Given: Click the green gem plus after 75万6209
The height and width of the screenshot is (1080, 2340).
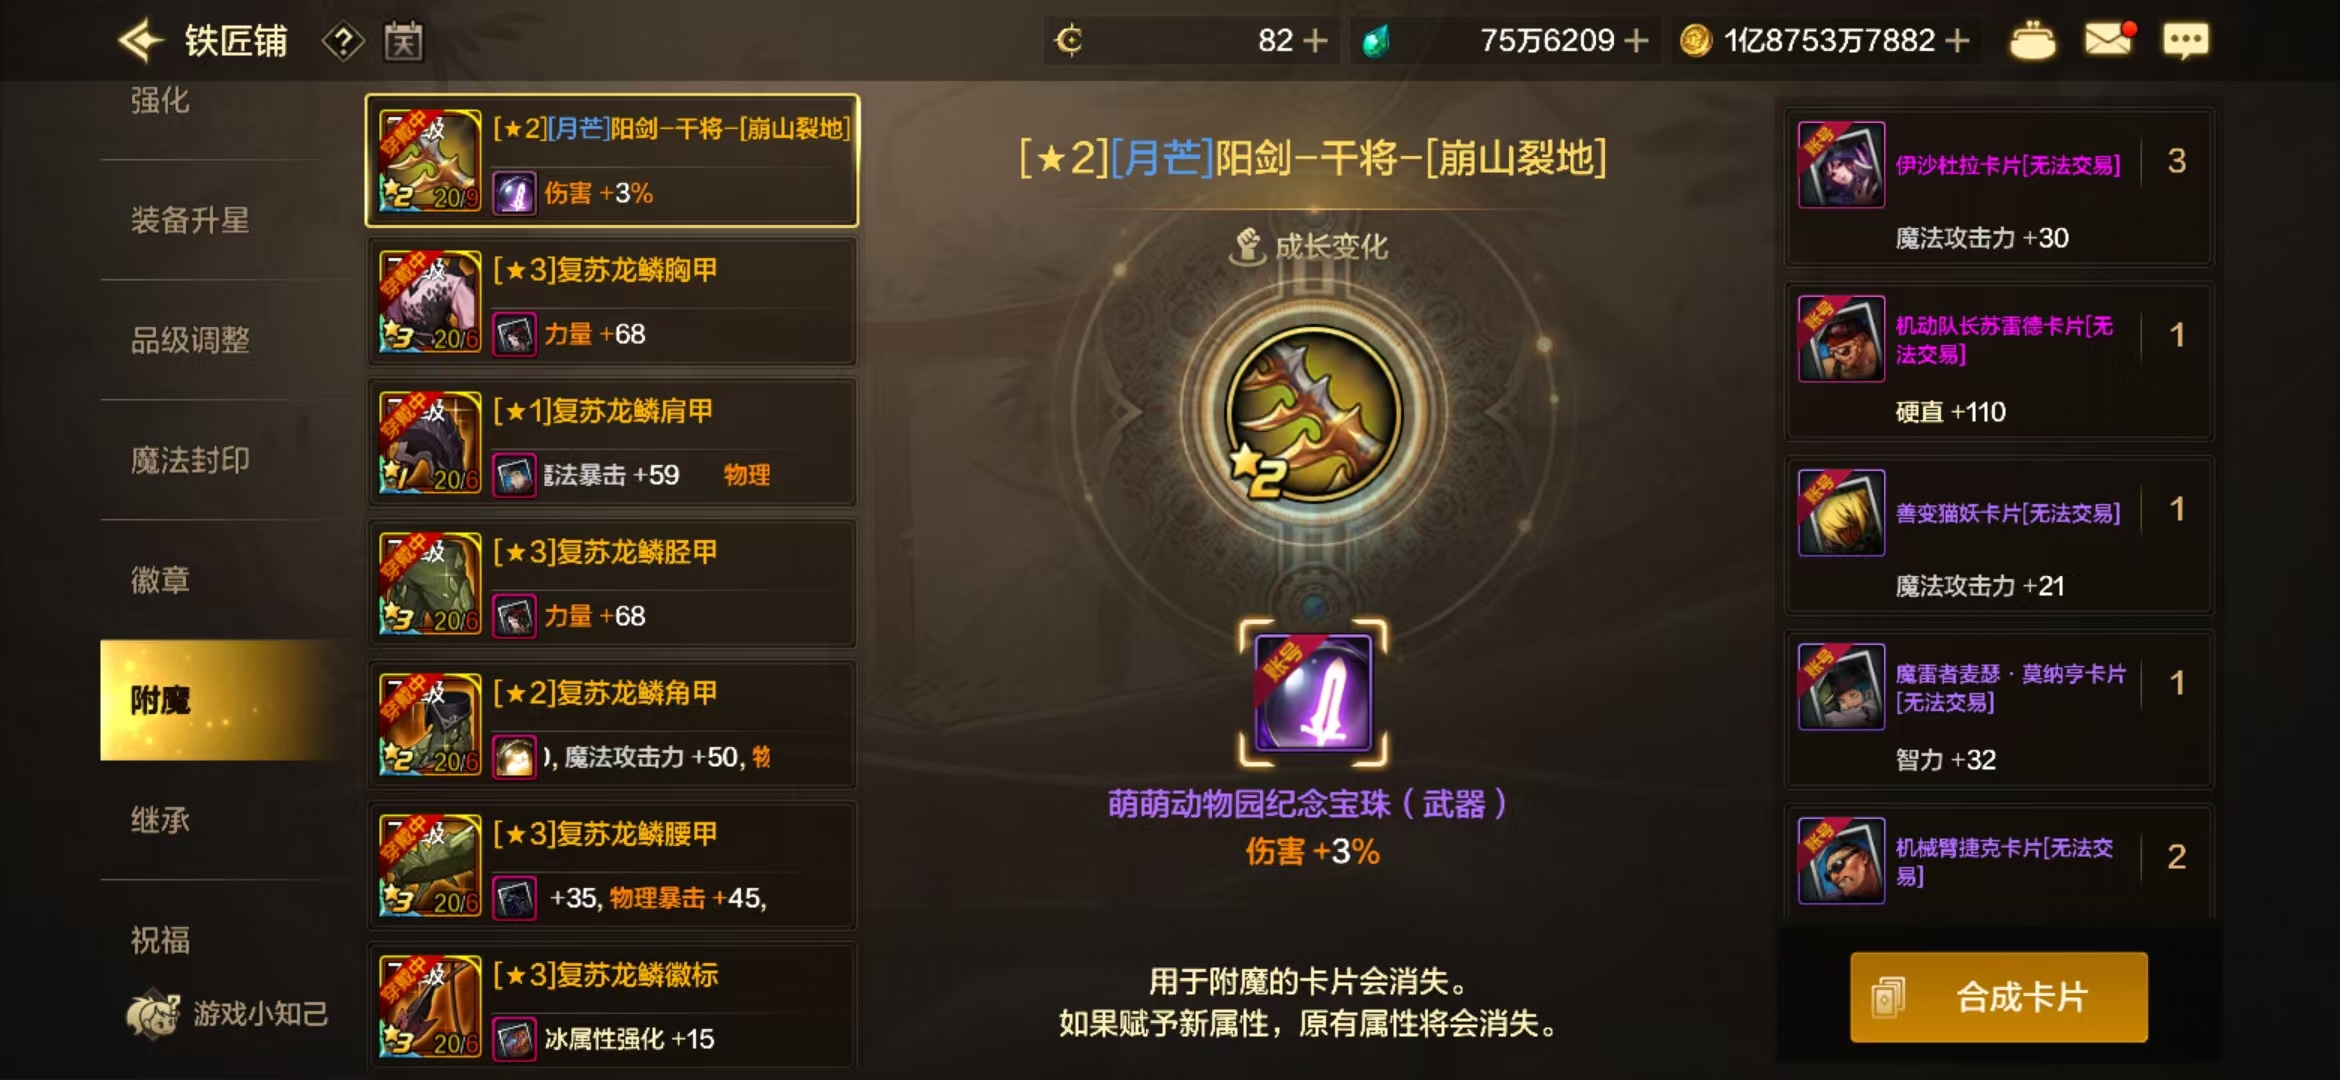Looking at the screenshot, I should point(1636,41).
